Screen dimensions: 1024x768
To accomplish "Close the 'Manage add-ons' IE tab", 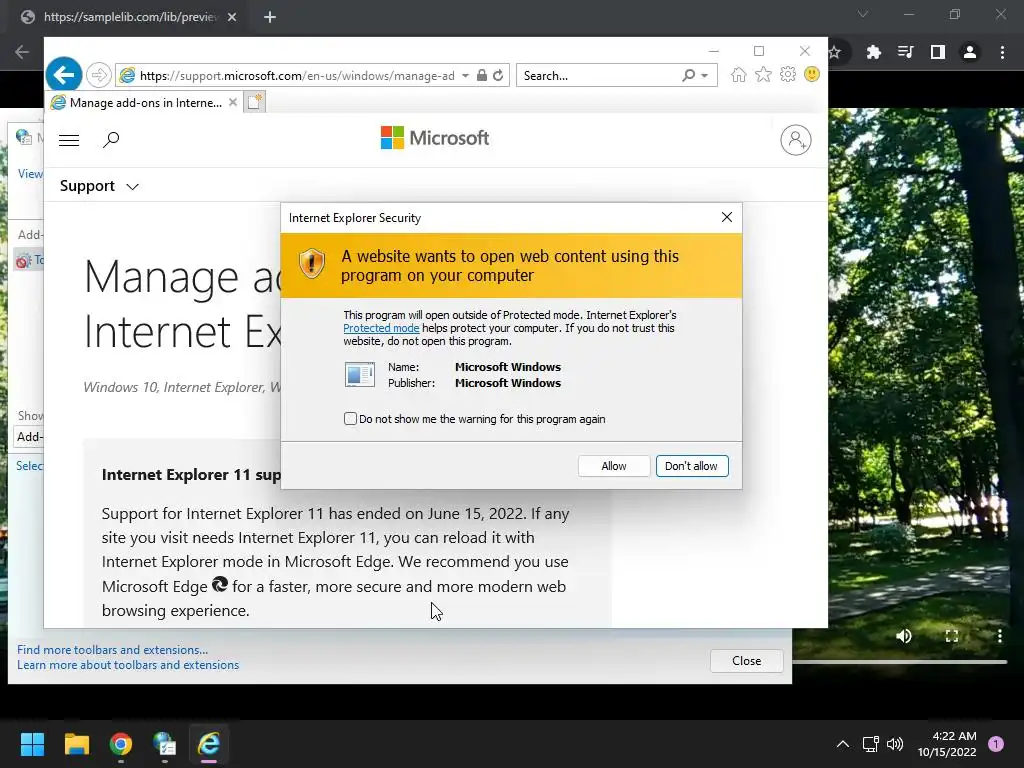I will pyautogui.click(x=232, y=103).
